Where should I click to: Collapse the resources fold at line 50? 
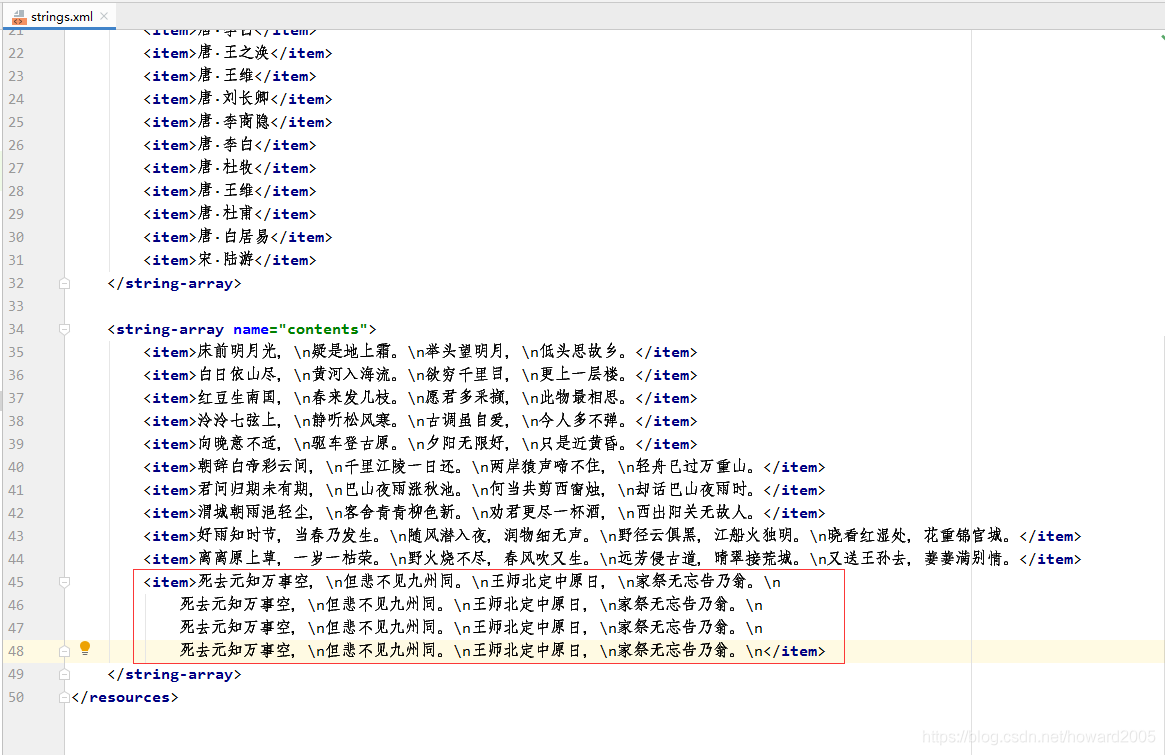pos(65,697)
